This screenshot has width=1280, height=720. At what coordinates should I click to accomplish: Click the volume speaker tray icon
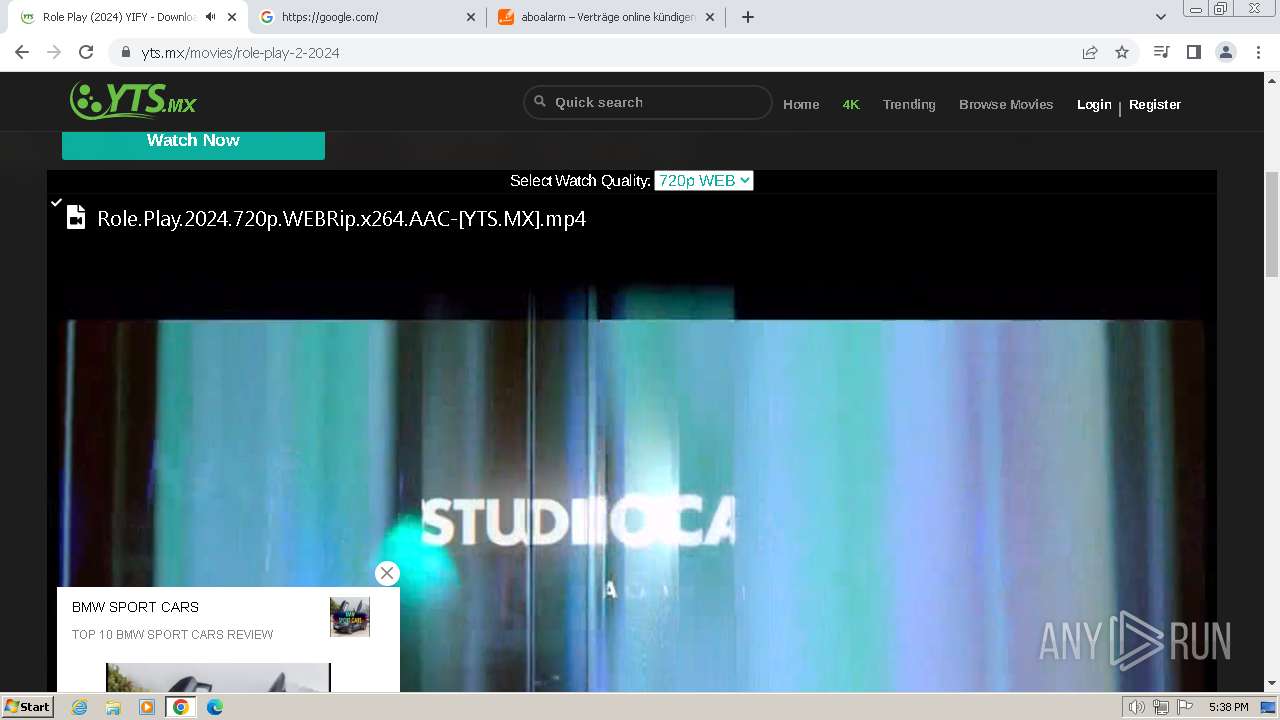click(x=1137, y=707)
